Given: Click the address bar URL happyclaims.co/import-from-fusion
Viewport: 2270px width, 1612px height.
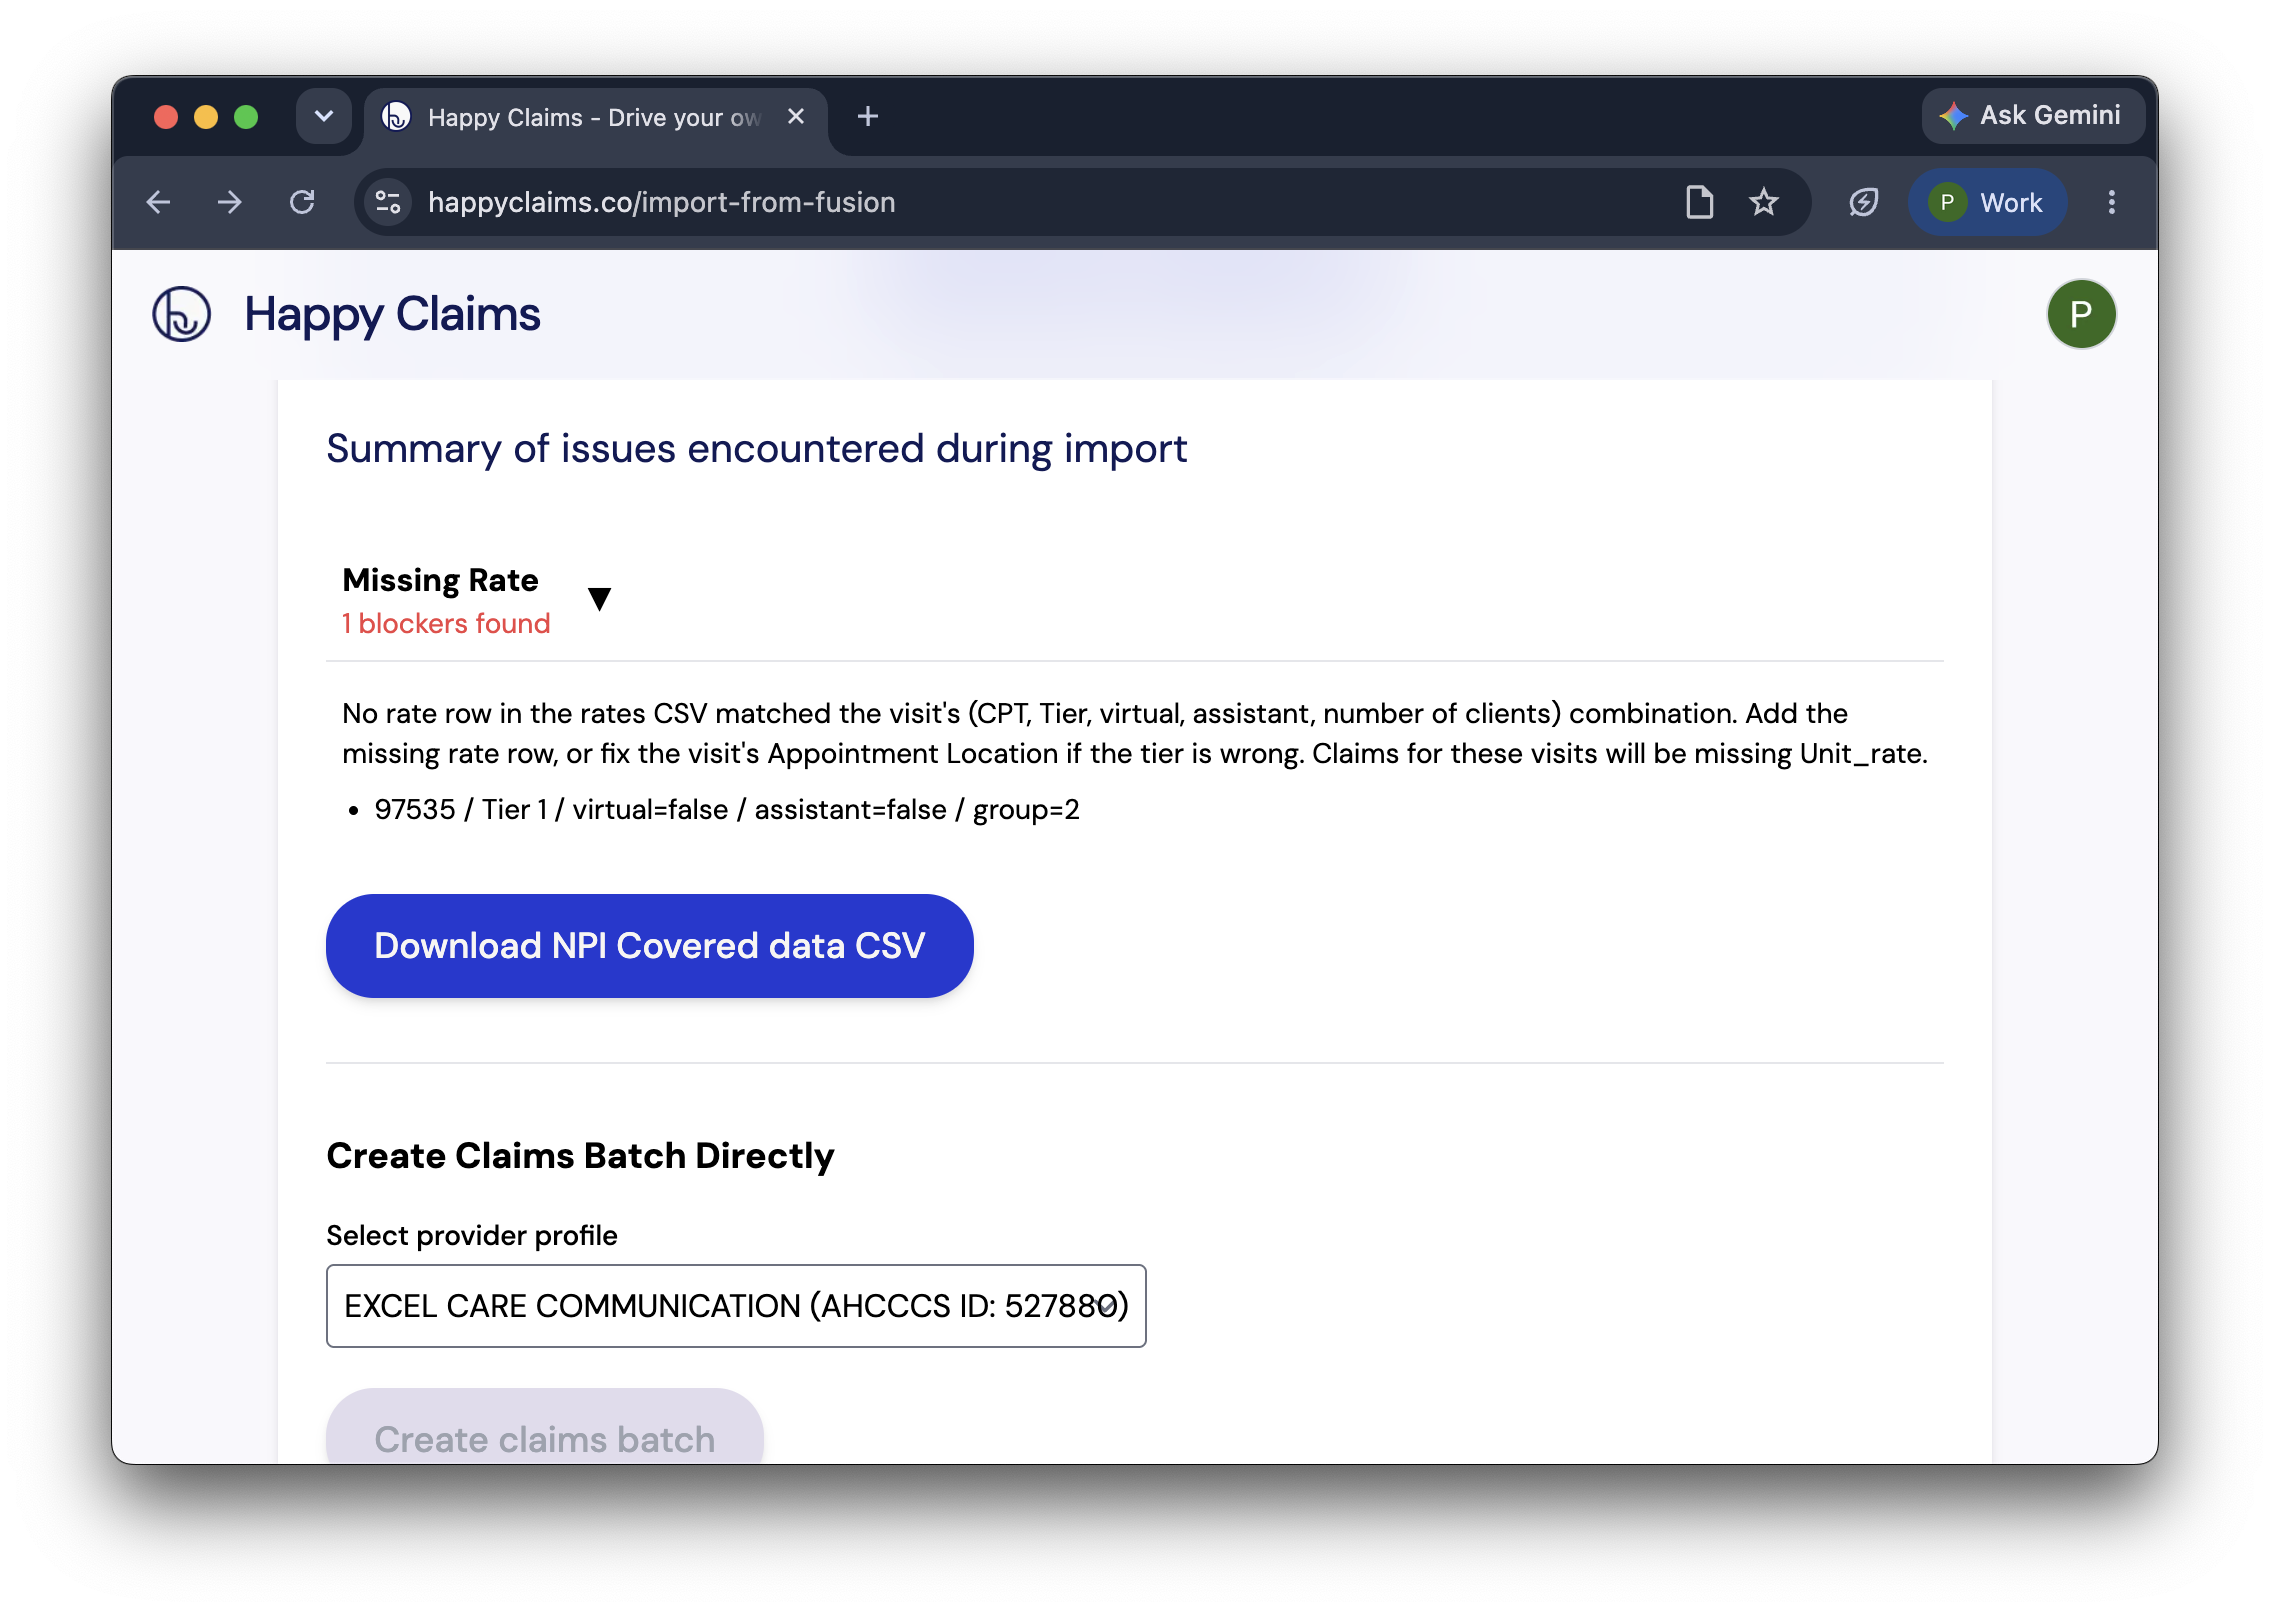Looking at the screenshot, I should pyautogui.click(x=661, y=203).
